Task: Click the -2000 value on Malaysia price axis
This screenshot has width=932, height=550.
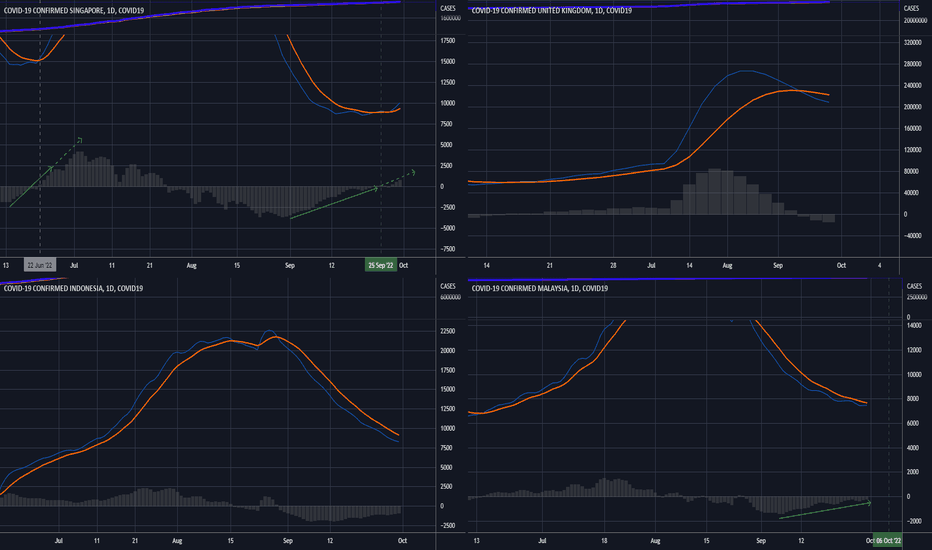Action: pyautogui.click(x=913, y=521)
